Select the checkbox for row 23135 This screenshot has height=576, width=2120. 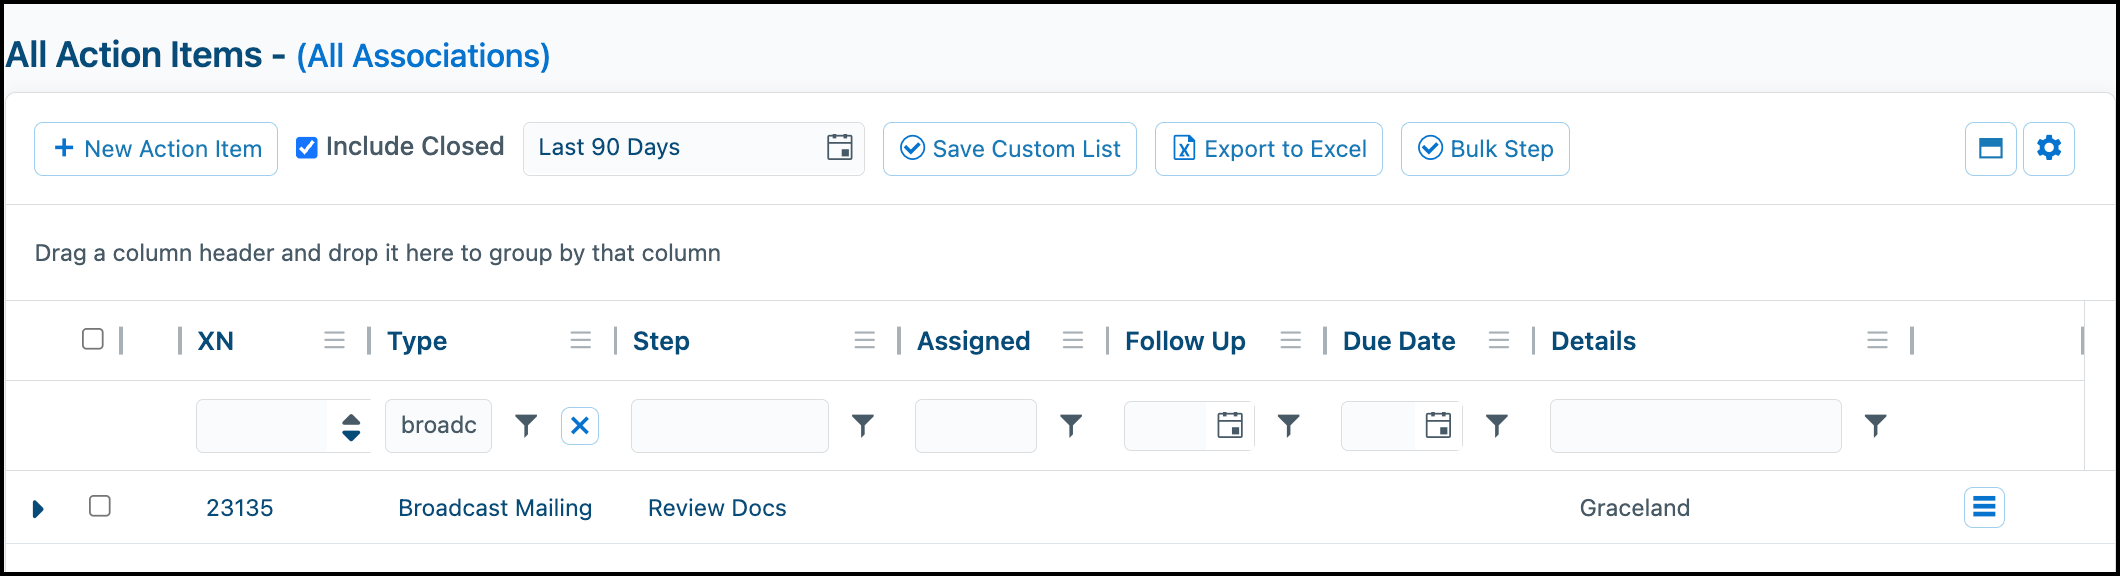(x=100, y=506)
